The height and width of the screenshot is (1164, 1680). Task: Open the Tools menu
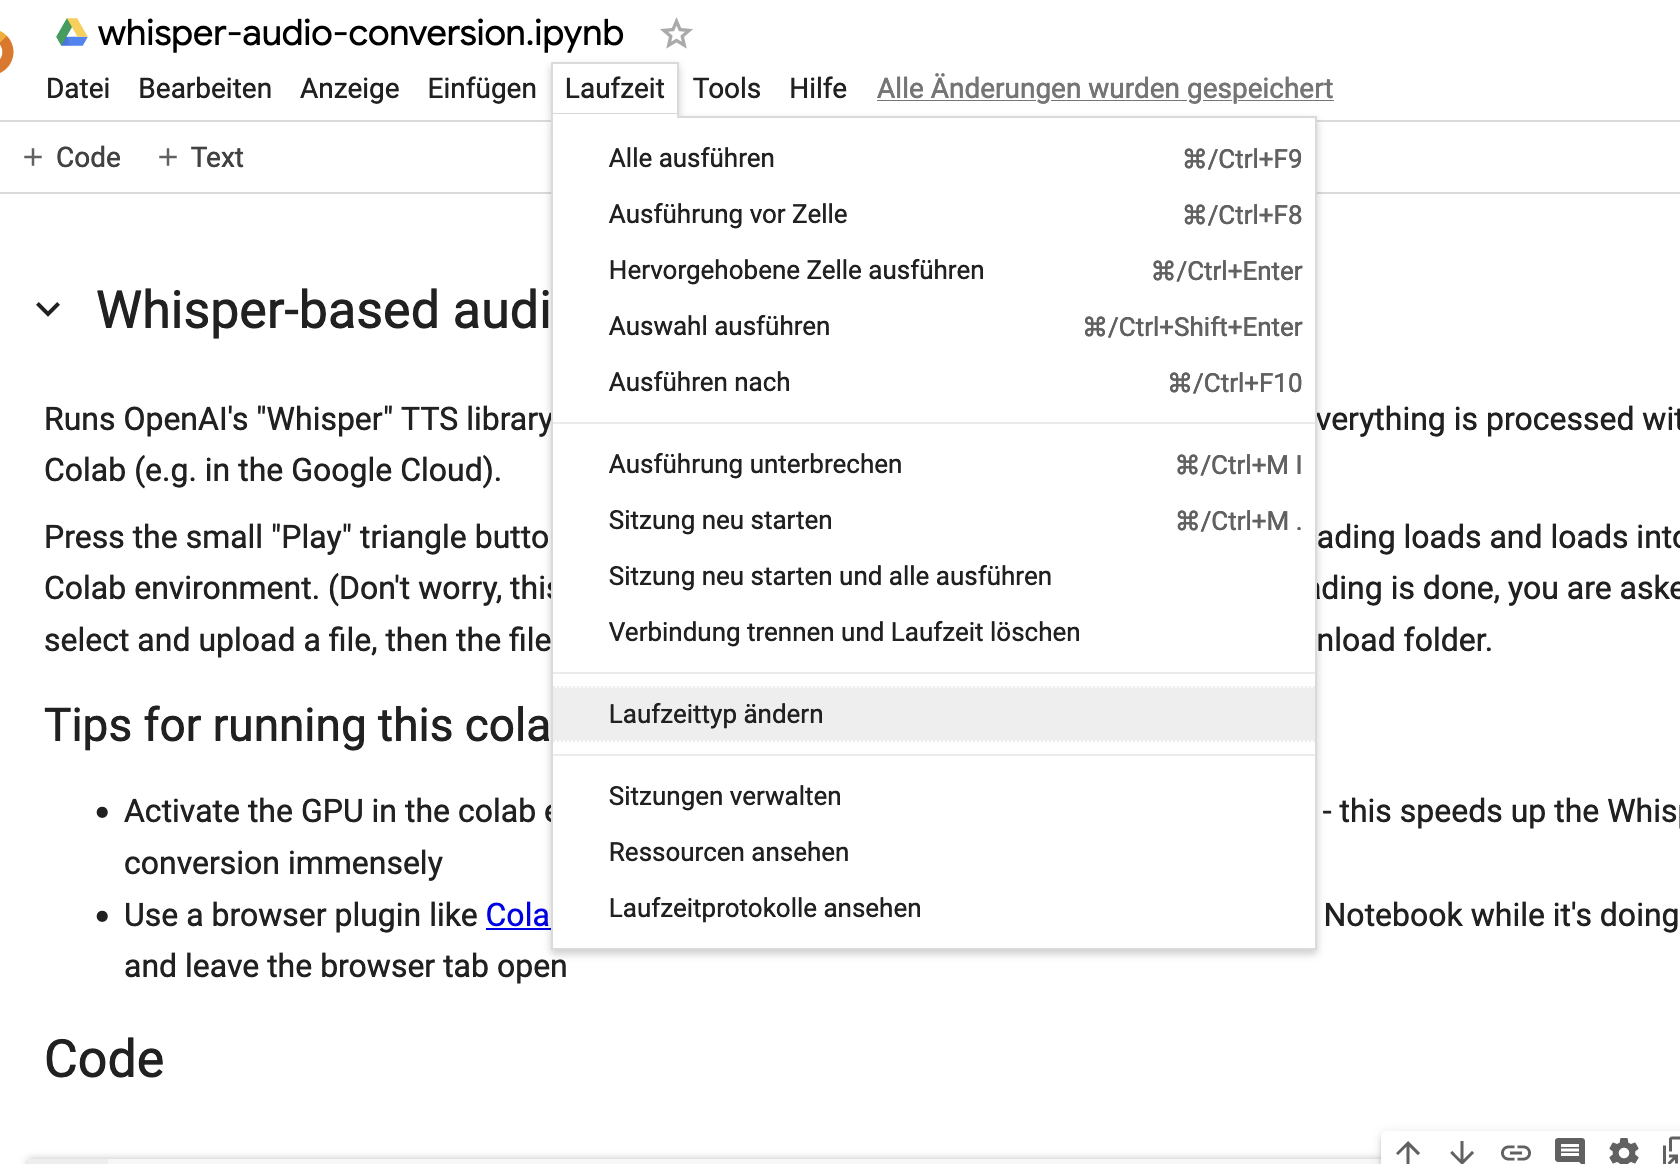tap(727, 88)
